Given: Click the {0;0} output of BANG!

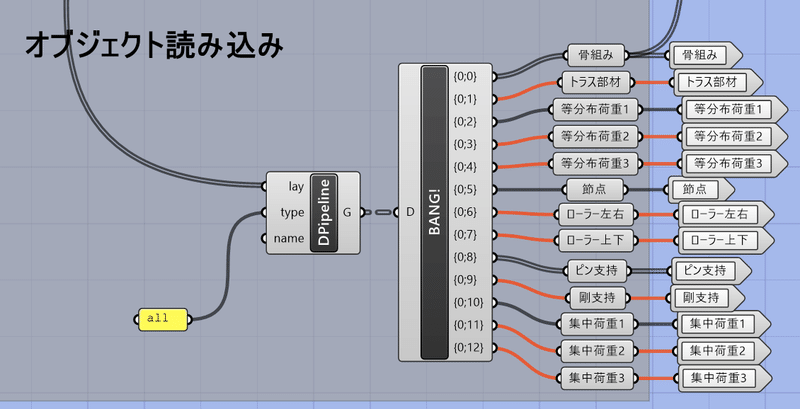Looking at the screenshot, I should [465, 76].
